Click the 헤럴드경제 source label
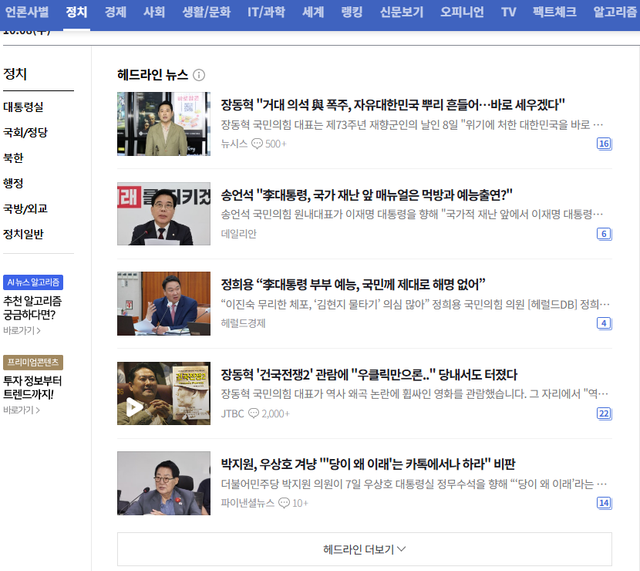The height and width of the screenshot is (571, 640). [243, 323]
